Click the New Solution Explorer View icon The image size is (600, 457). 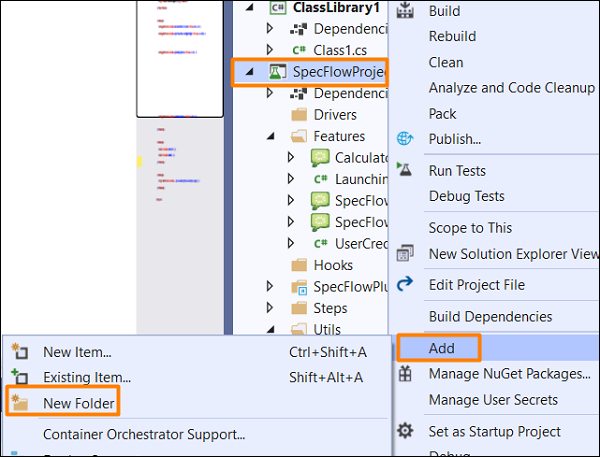click(x=405, y=253)
